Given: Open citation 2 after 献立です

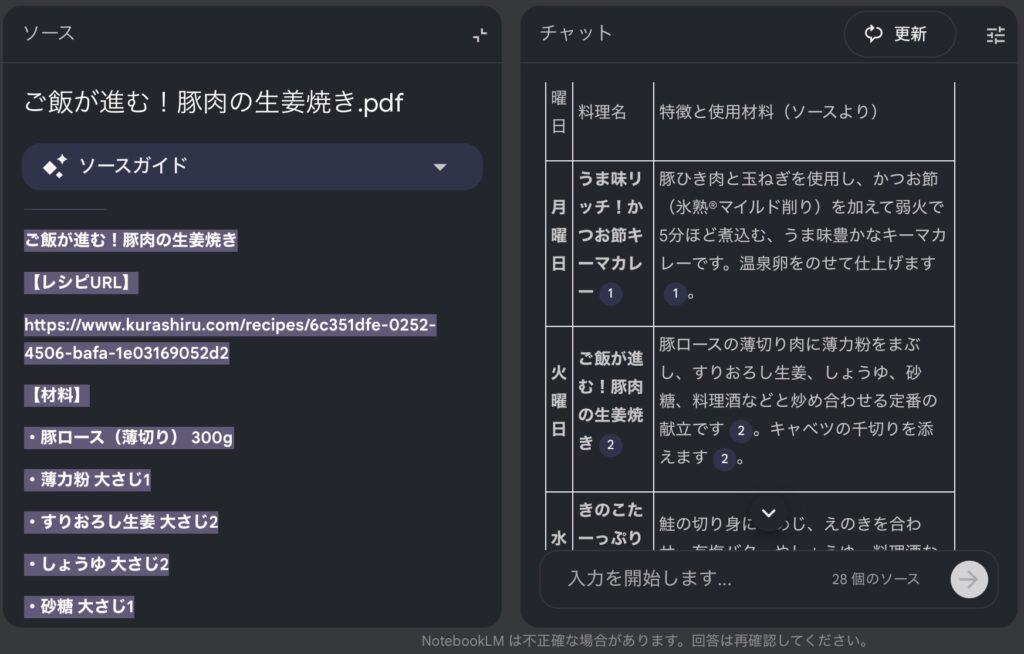Looking at the screenshot, I should [x=740, y=431].
